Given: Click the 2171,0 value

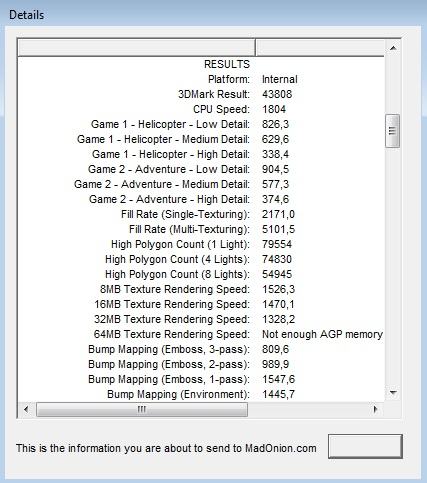Looking at the screenshot, I should pyautogui.click(x=278, y=214).
